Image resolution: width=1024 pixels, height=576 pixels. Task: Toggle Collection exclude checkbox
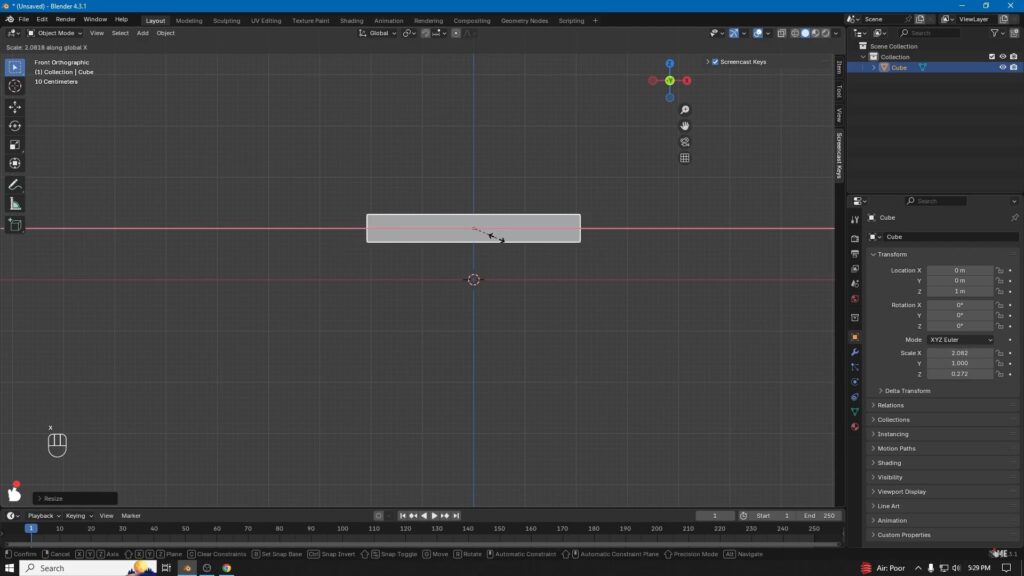click(992, 57)
